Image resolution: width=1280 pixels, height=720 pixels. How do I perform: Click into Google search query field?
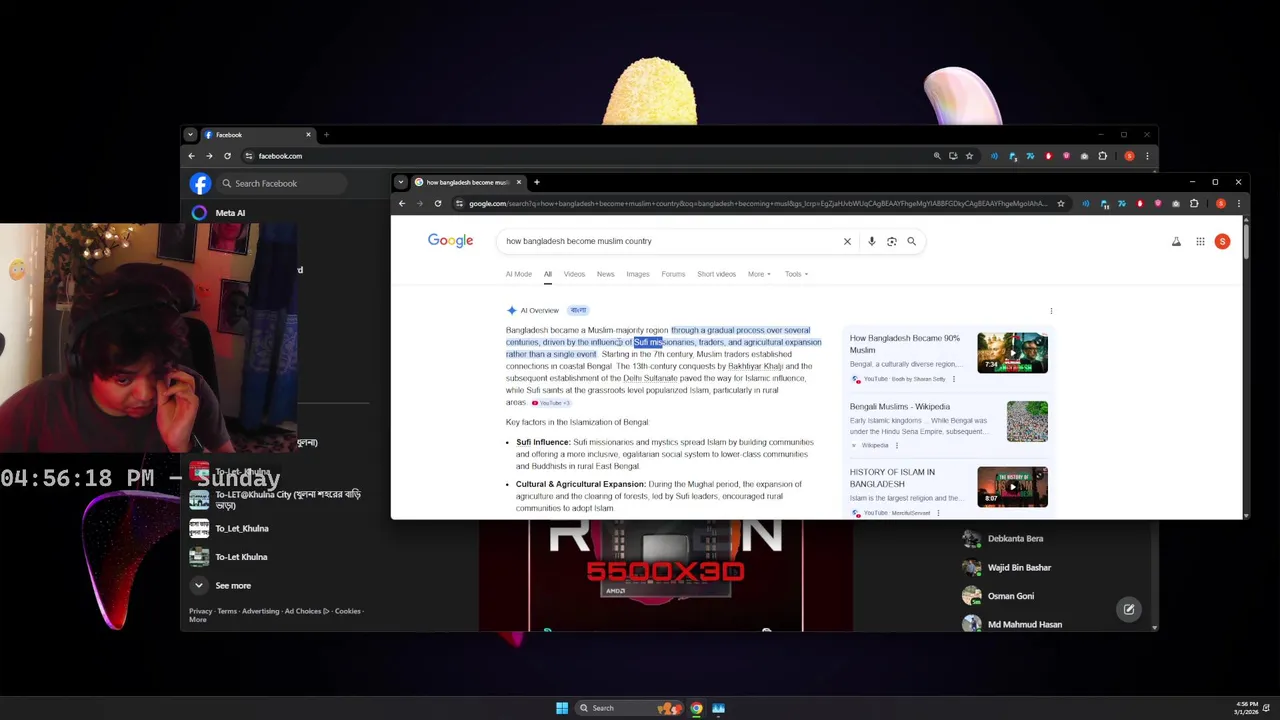pyautogui.click(x=670, y=241)
